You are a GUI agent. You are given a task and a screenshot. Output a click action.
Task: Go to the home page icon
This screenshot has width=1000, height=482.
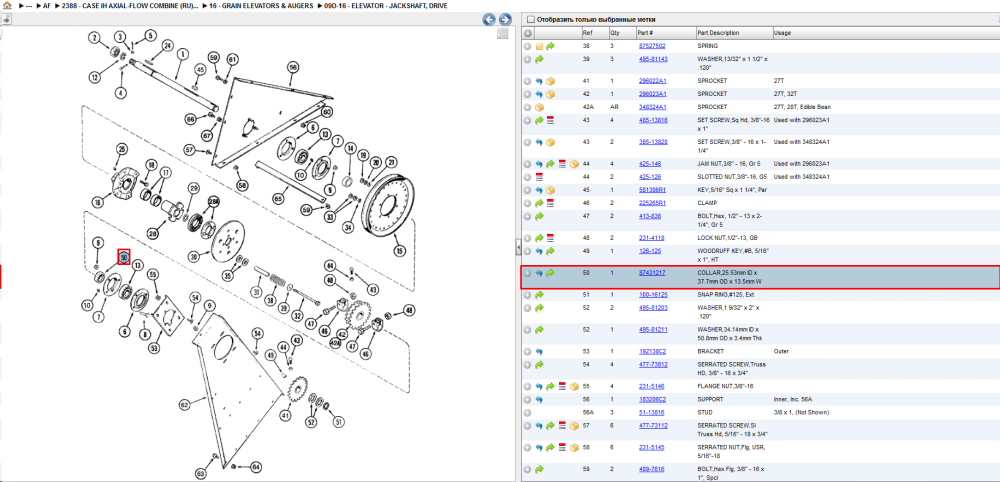pyautogui.click(x=6, y=5)
